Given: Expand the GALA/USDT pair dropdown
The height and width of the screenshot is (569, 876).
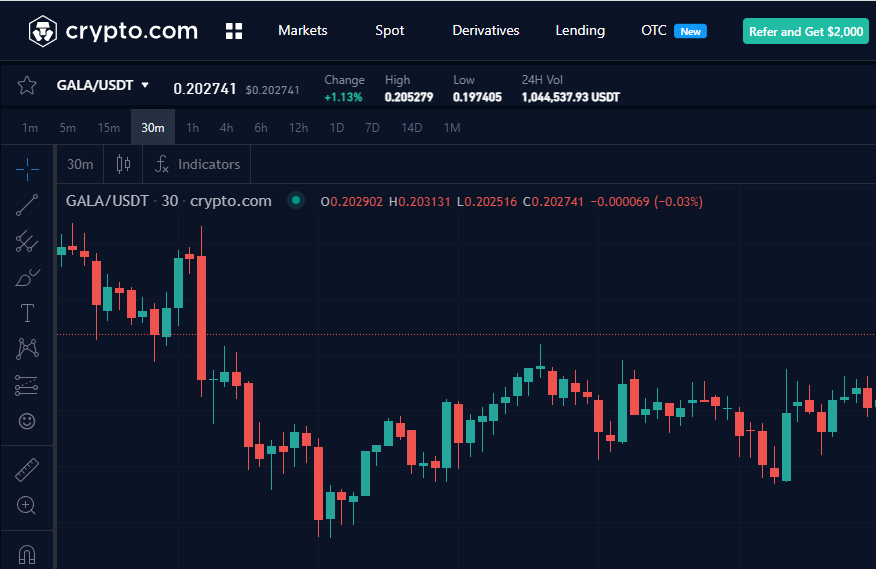Looking at the screenshot, I should click(x=145, y=86).
